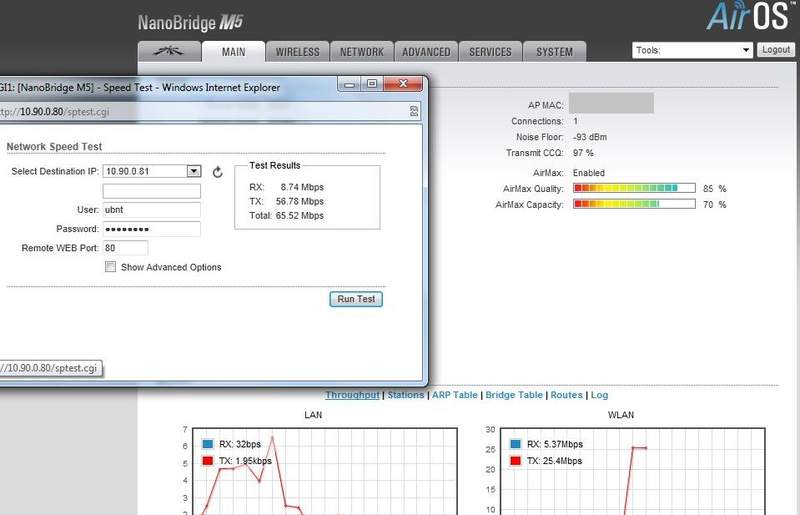This screenshot has width=800, height=515.
Task: Click the WLAN chart title
Action: coord(620,415)
